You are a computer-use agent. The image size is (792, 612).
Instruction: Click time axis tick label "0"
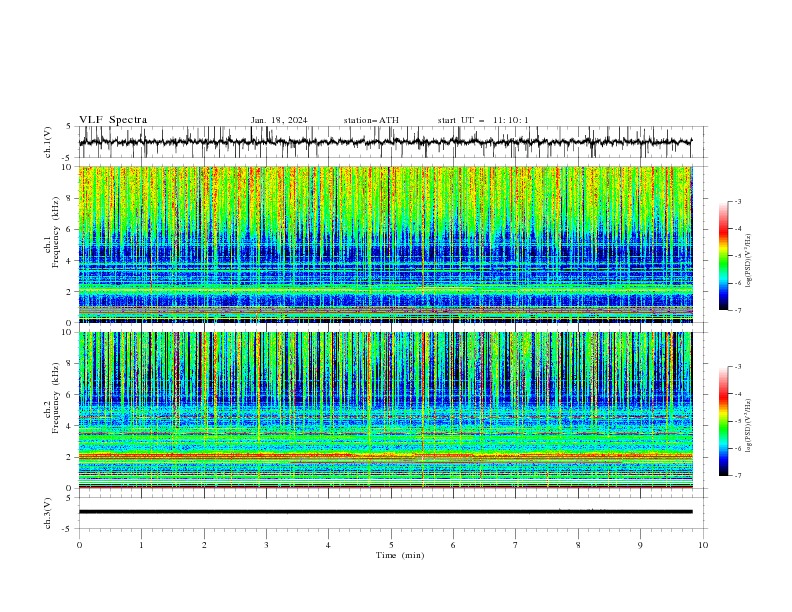click(x=79, y=545)
